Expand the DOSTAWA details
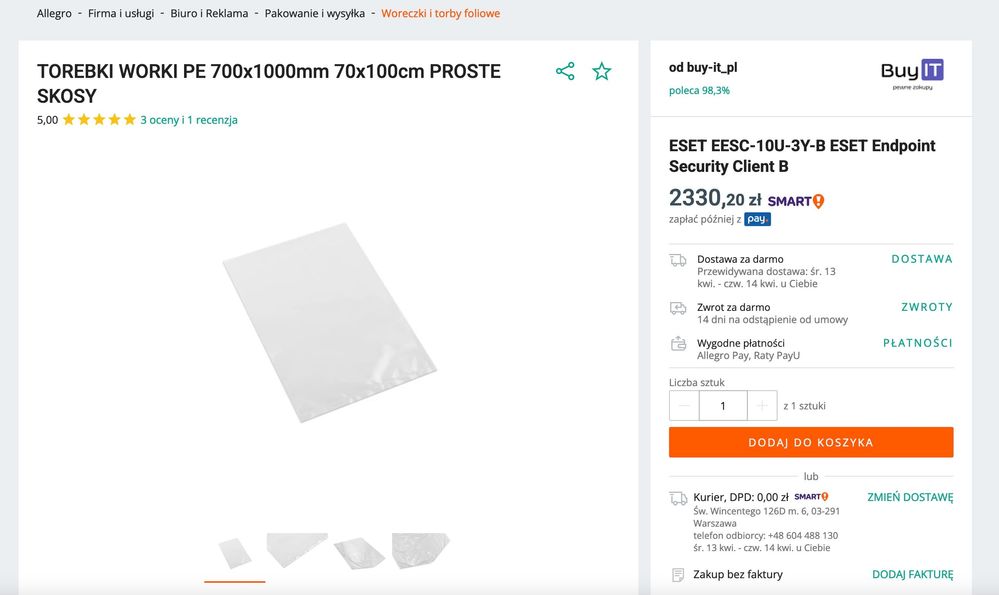Image resolution: width=999 pixels, height=595 pixels. (x=921, y=259)
